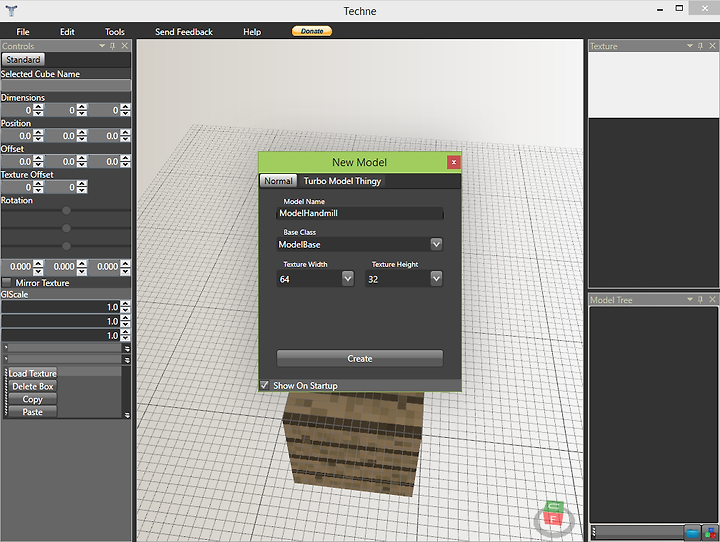Close the Model Tree panel
The image size is (720, 542).
click(712, 299)
